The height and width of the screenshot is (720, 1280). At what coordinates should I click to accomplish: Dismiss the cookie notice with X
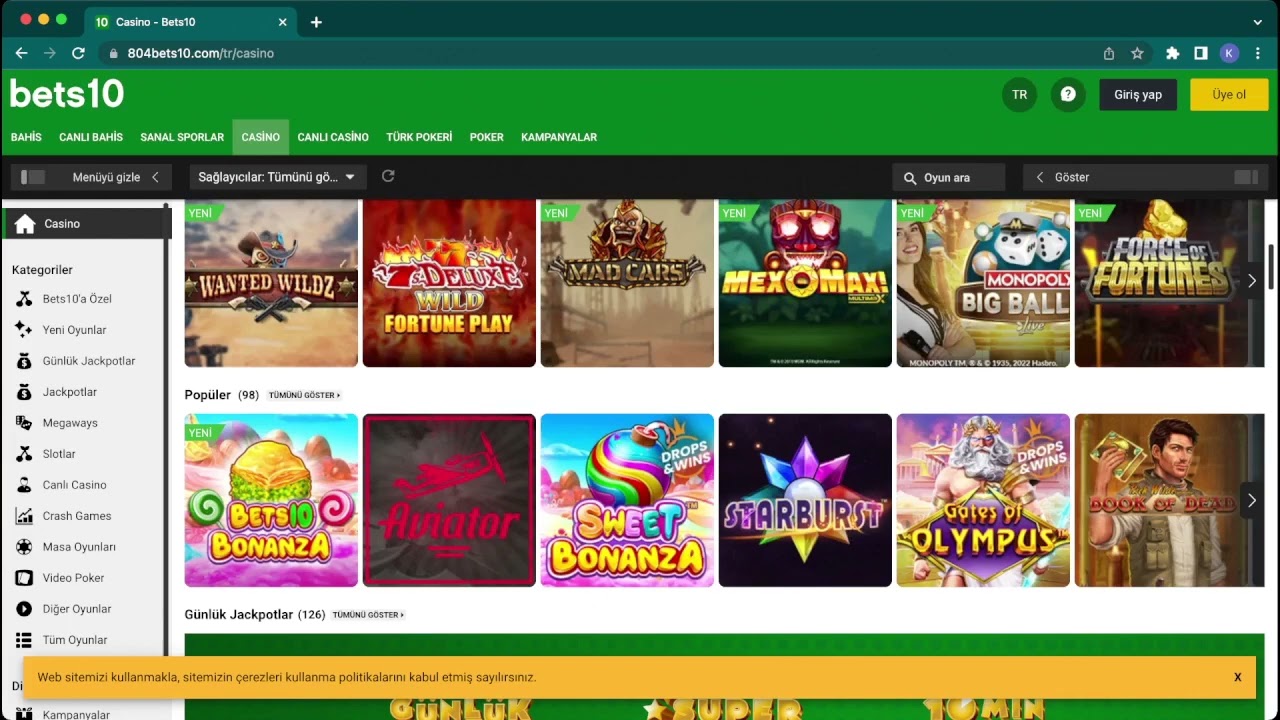[x=1237, y=677]
